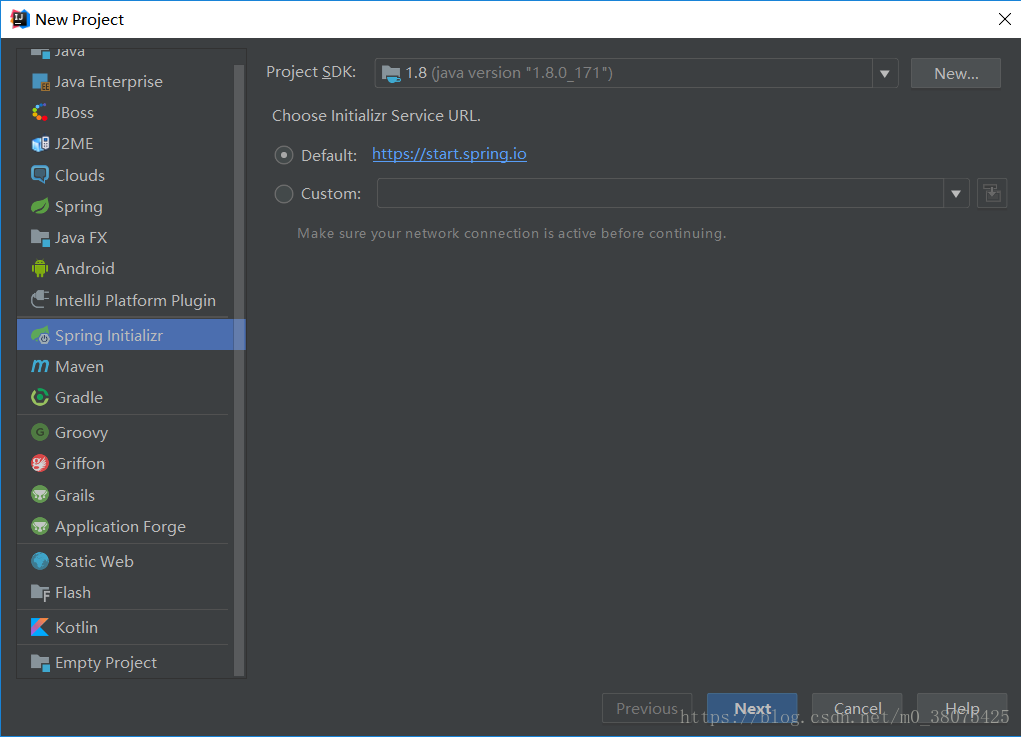Open the https://start.spring.io link
The height and width of the screenshot is (737, 1021).
[449, 154]
